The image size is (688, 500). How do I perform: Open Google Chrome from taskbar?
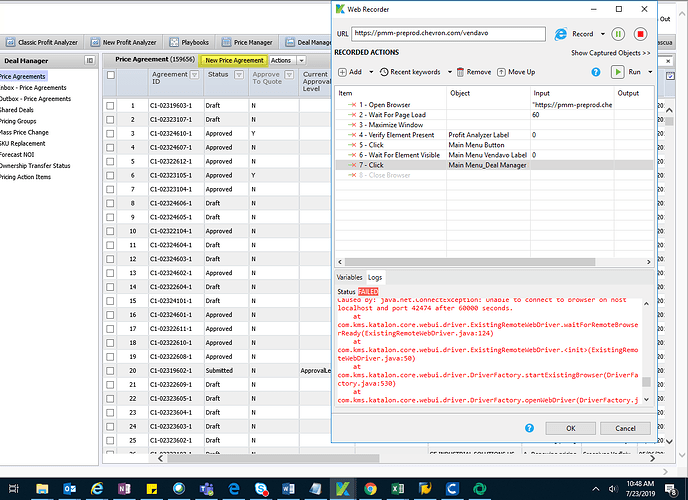coord(370,488)
